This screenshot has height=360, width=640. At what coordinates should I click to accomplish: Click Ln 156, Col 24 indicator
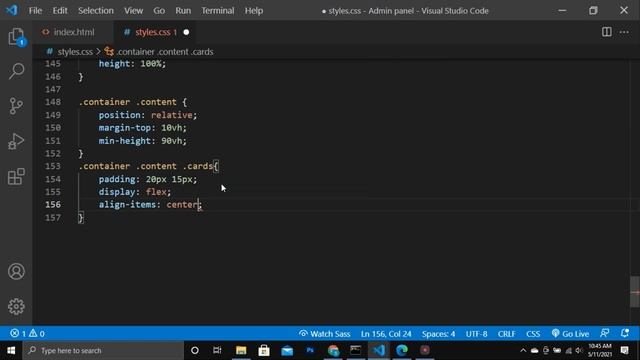[386, 333]
